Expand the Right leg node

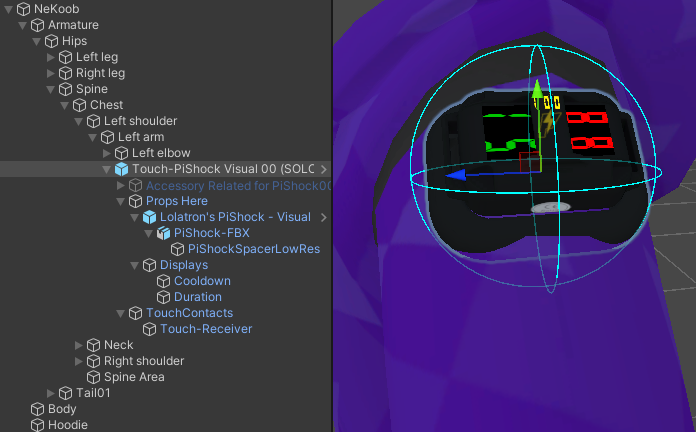51,73
